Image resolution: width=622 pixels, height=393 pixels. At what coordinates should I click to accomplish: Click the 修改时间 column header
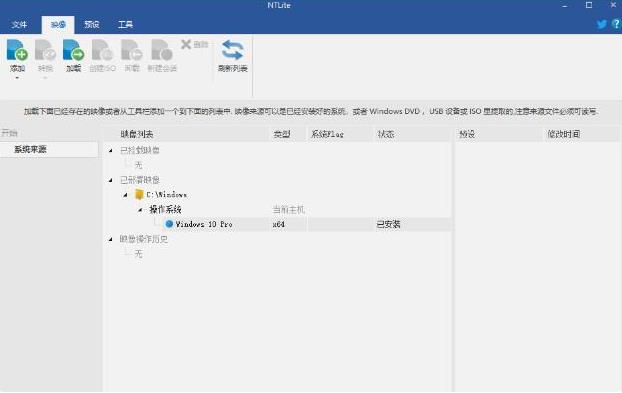point(581,134)
